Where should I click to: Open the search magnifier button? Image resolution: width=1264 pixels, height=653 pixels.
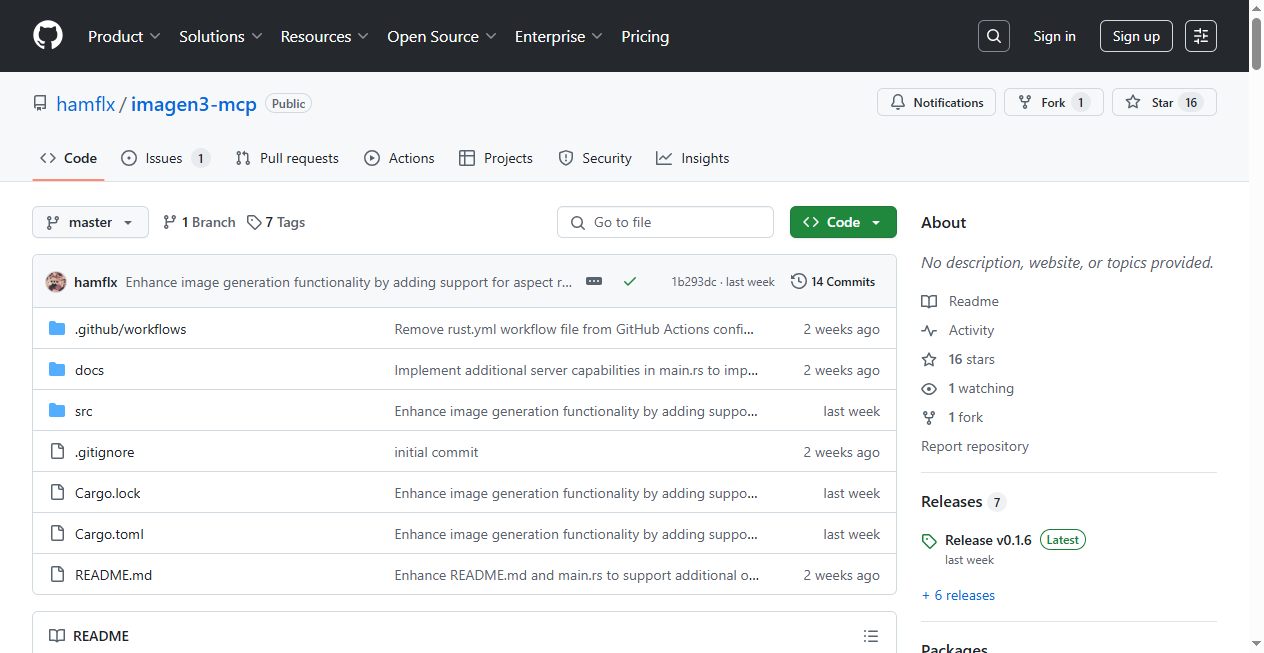[x=993, y=36]
